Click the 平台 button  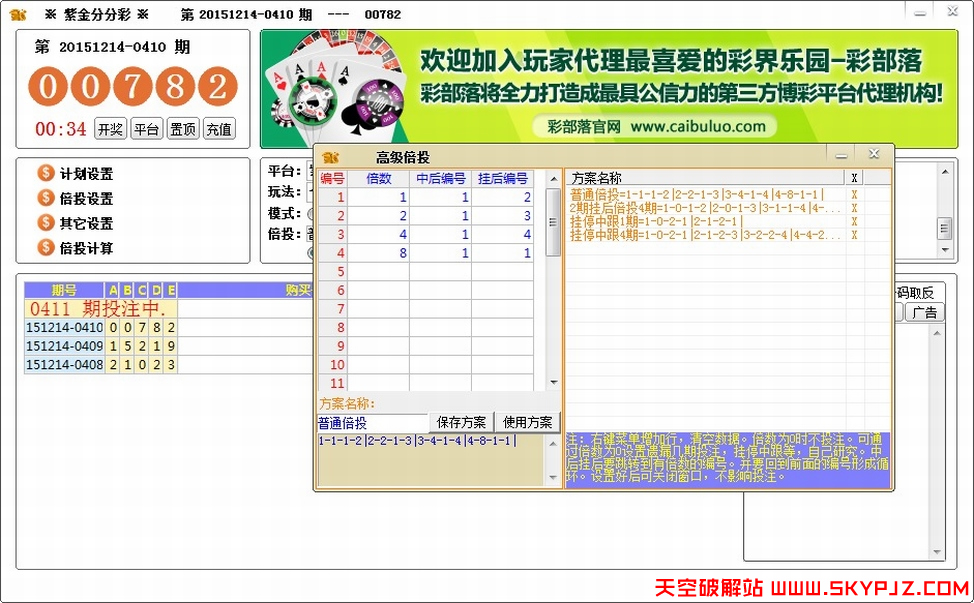[146, 129]
